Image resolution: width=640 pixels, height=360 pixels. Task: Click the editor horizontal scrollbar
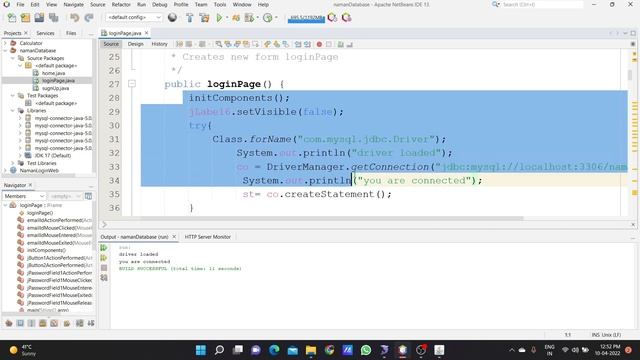click(332, 218)
